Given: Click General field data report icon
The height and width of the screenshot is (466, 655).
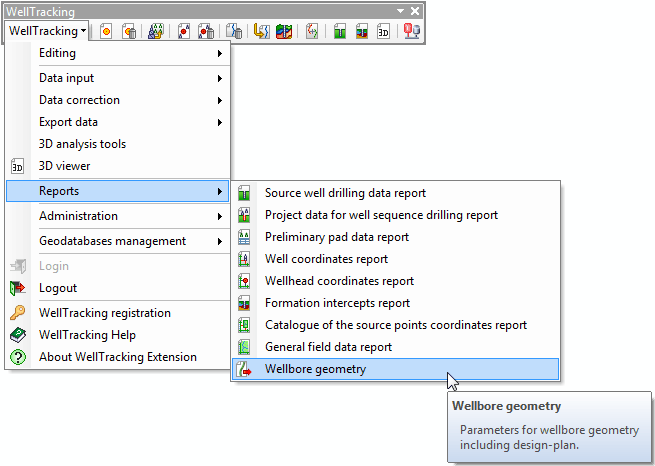Looking at the screenshot, I should point(244,347).
